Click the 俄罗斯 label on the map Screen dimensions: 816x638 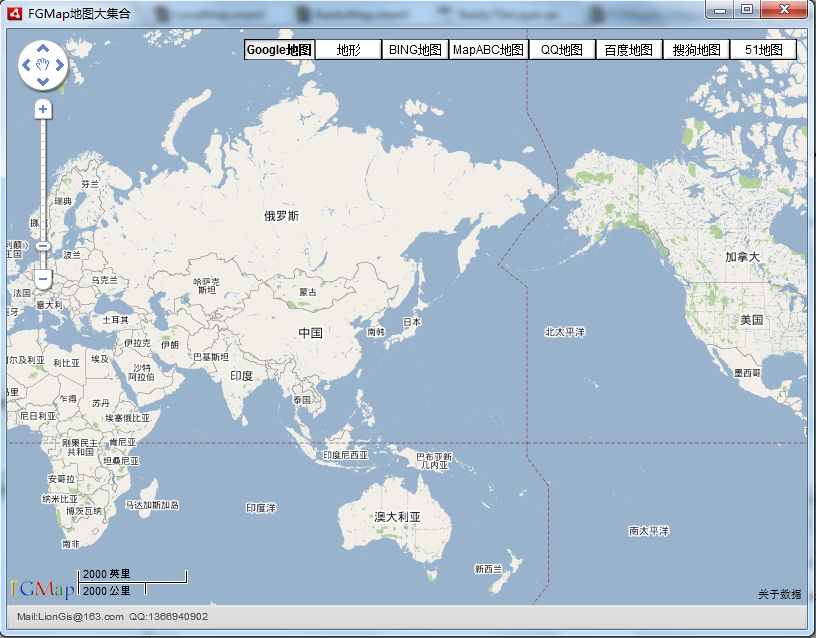[282, 216]
